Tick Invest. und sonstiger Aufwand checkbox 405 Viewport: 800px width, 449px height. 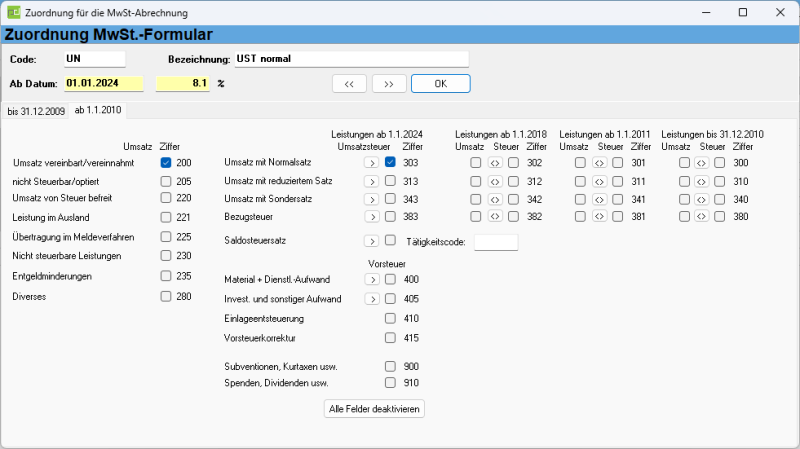click(390, 298)
